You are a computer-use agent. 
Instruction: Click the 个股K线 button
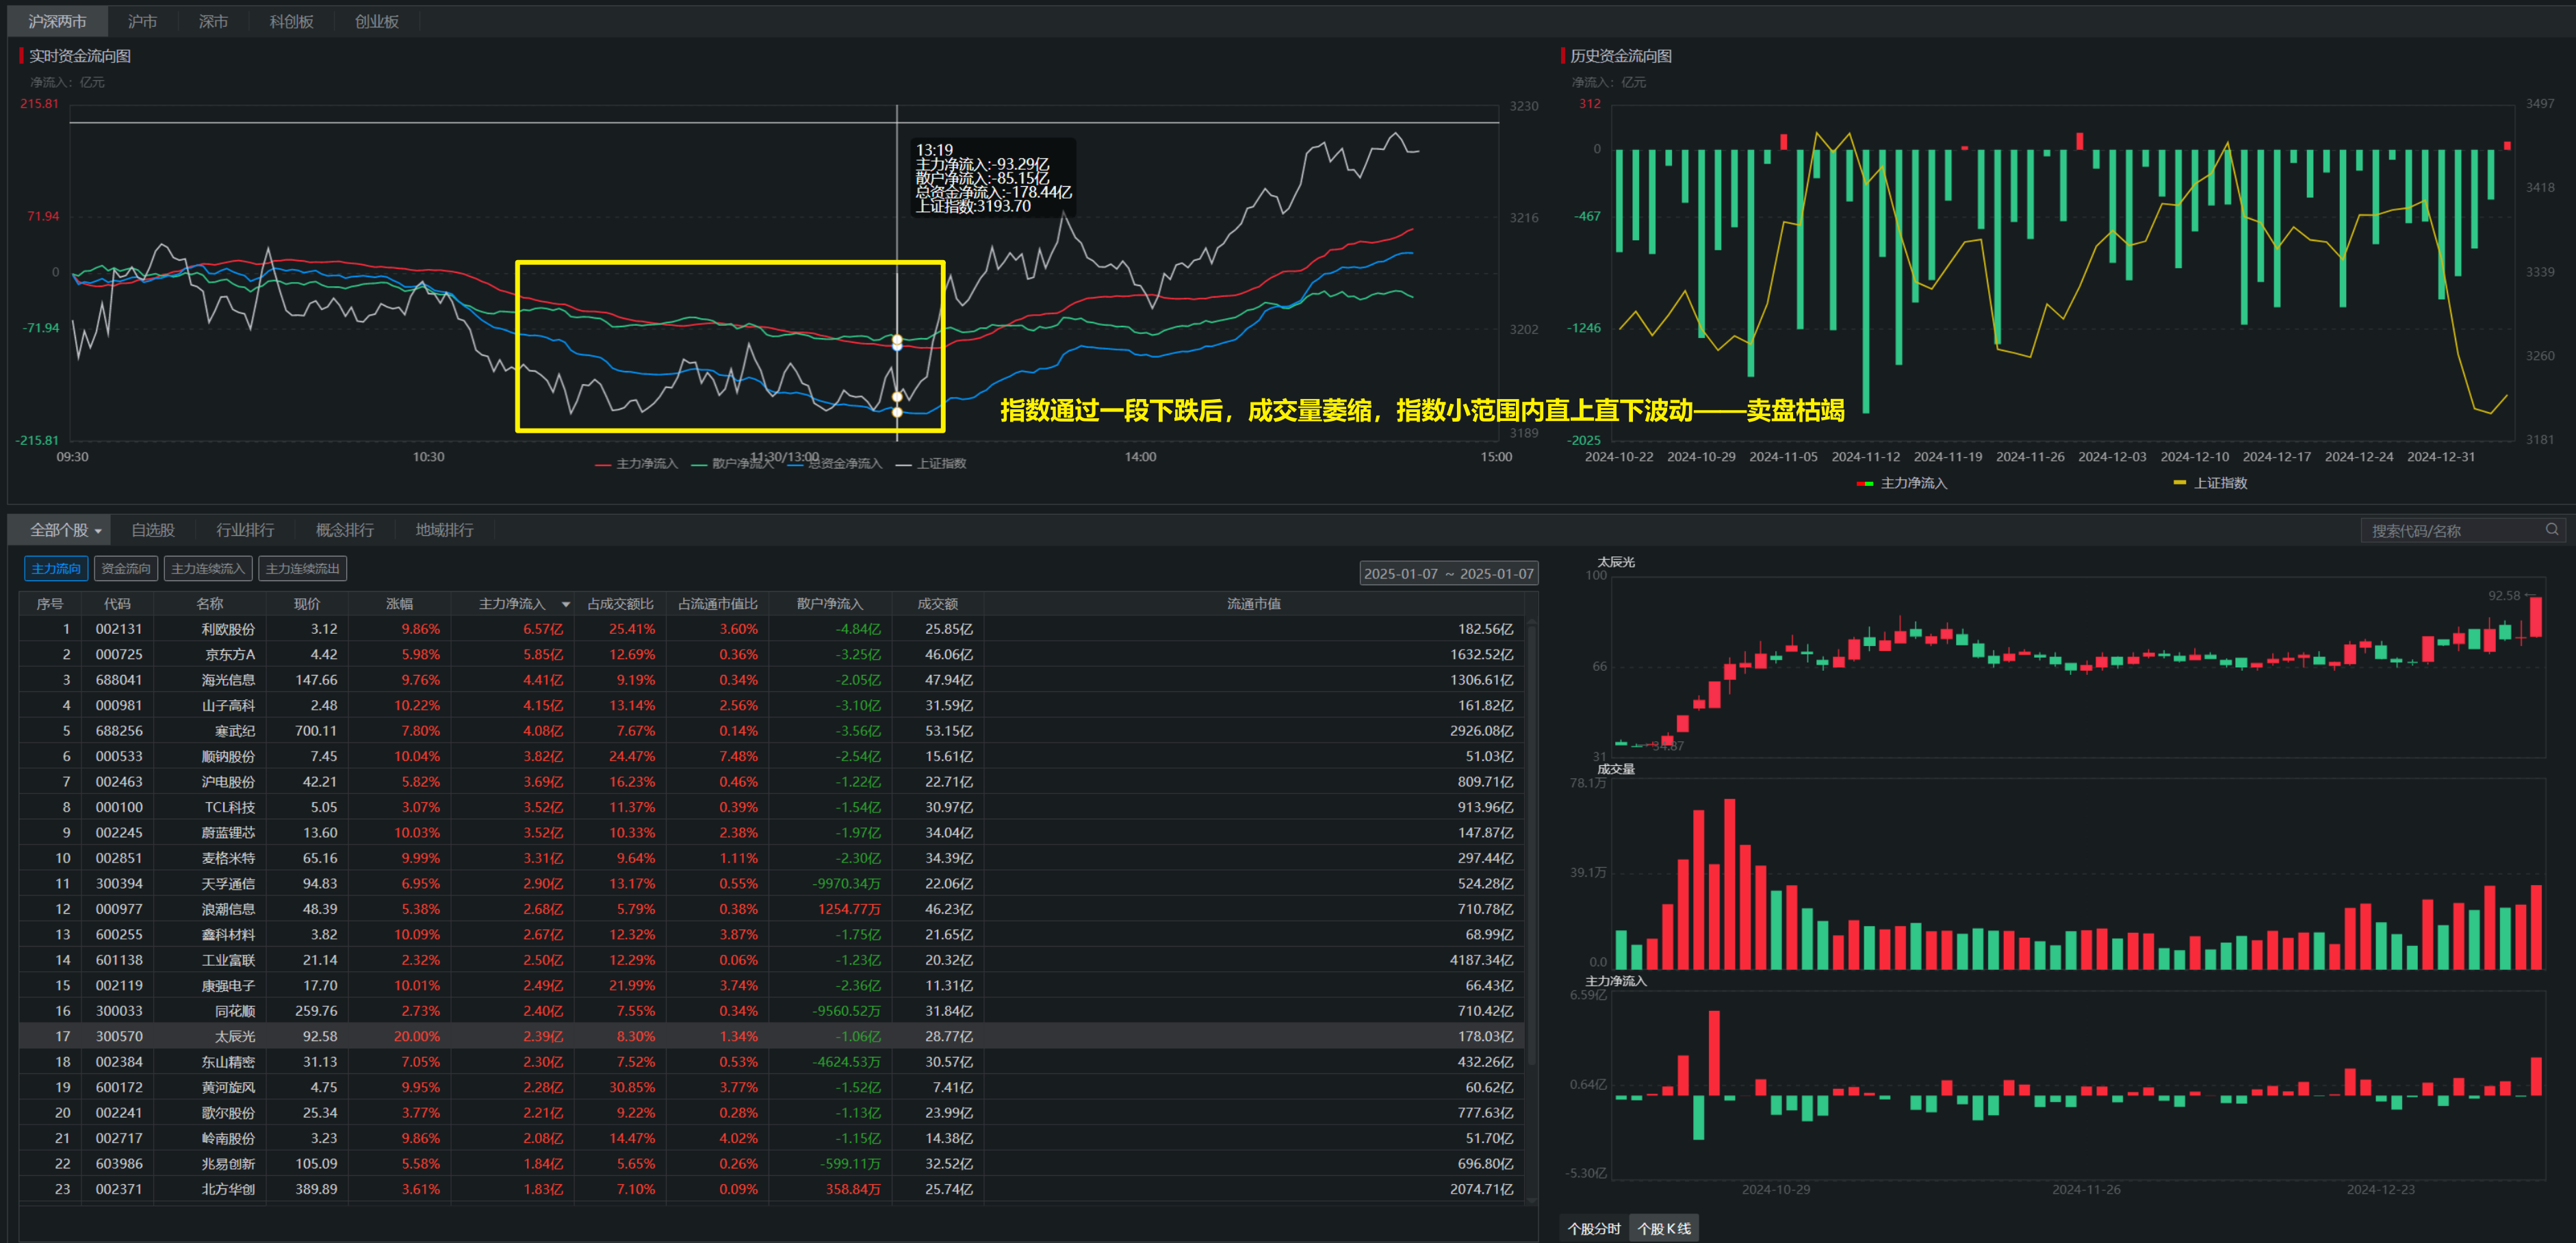tap(1663, 1228)
